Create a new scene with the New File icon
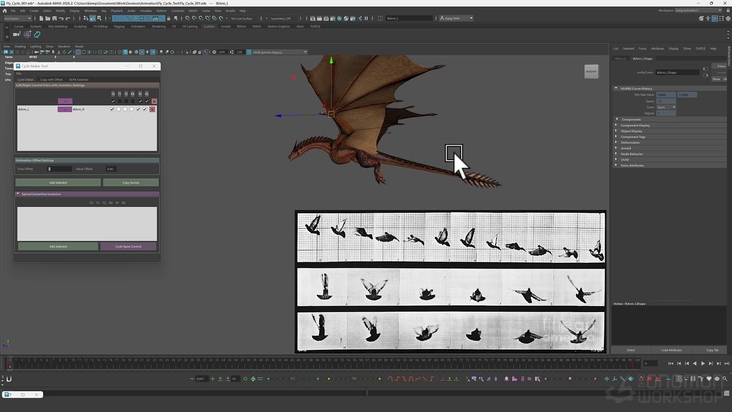The width and height of the screenshot is (732, 412). click(41, 18)
